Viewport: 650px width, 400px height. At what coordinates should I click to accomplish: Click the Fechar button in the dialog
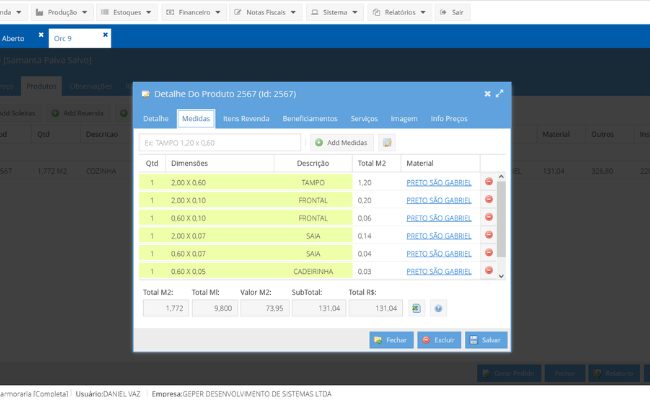tap(391, 340)
